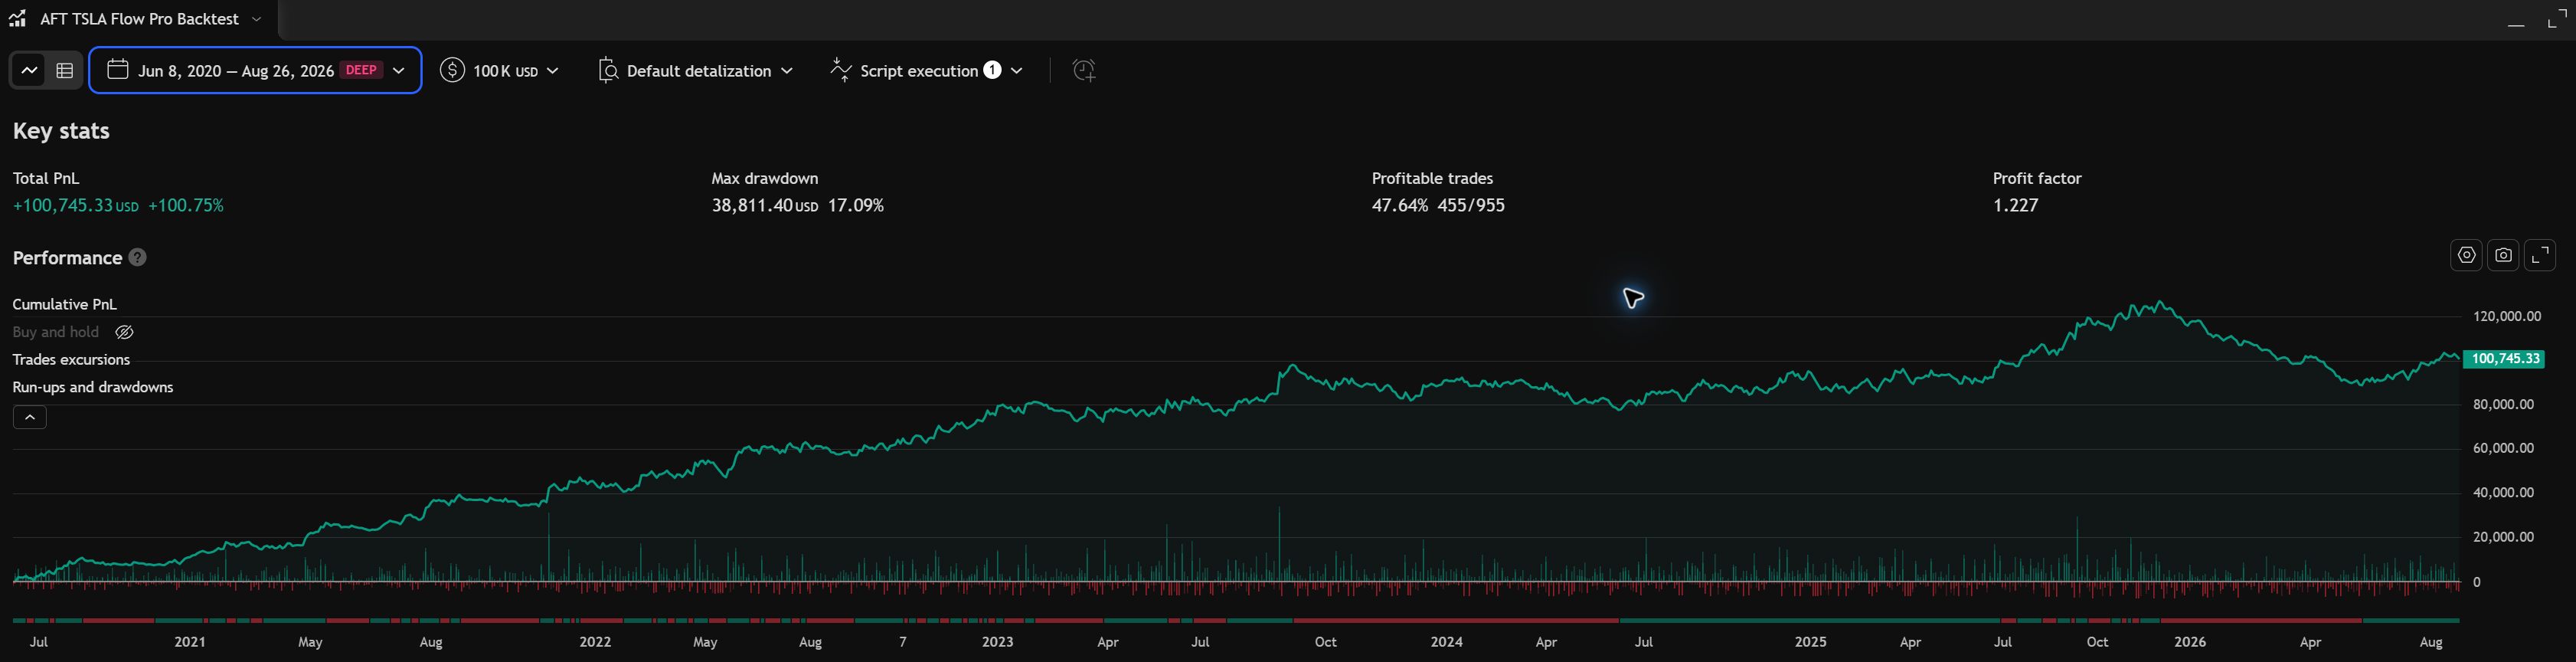Toggle the Cumulative PnL series

tap(64, 304)
